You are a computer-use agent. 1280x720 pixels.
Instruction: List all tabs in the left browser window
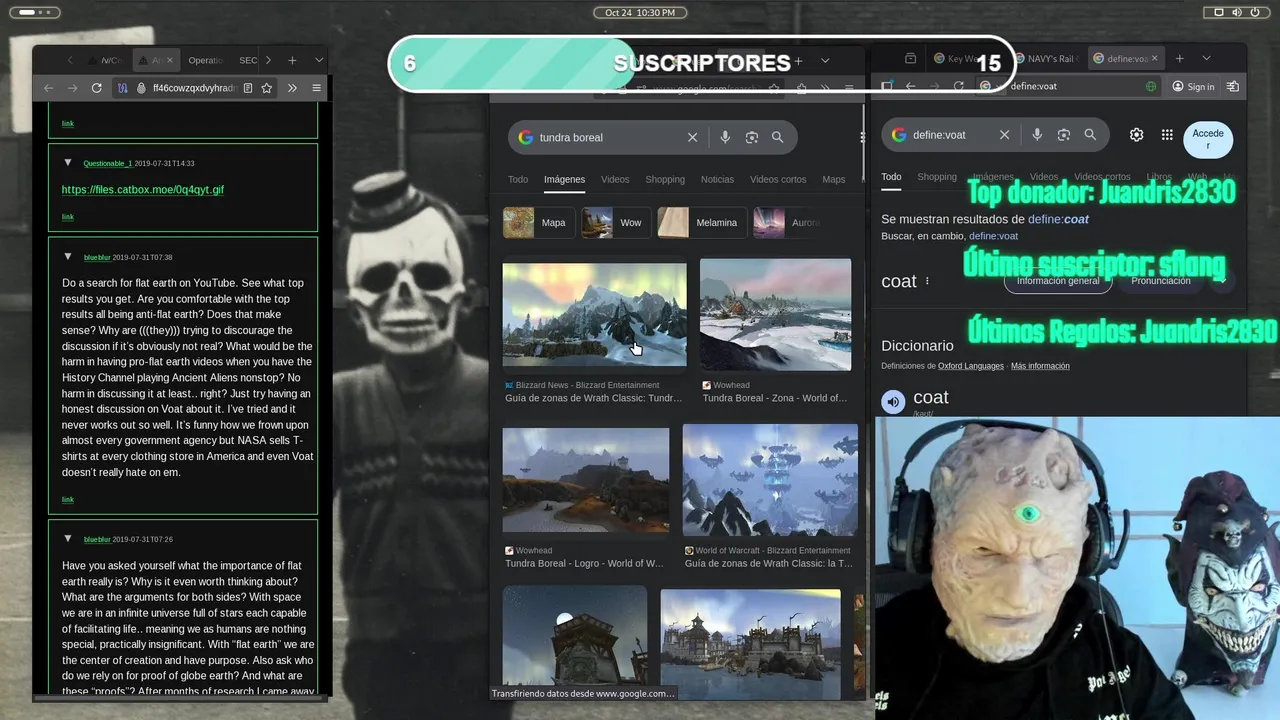pyautogui.click(x=319, y=60)
